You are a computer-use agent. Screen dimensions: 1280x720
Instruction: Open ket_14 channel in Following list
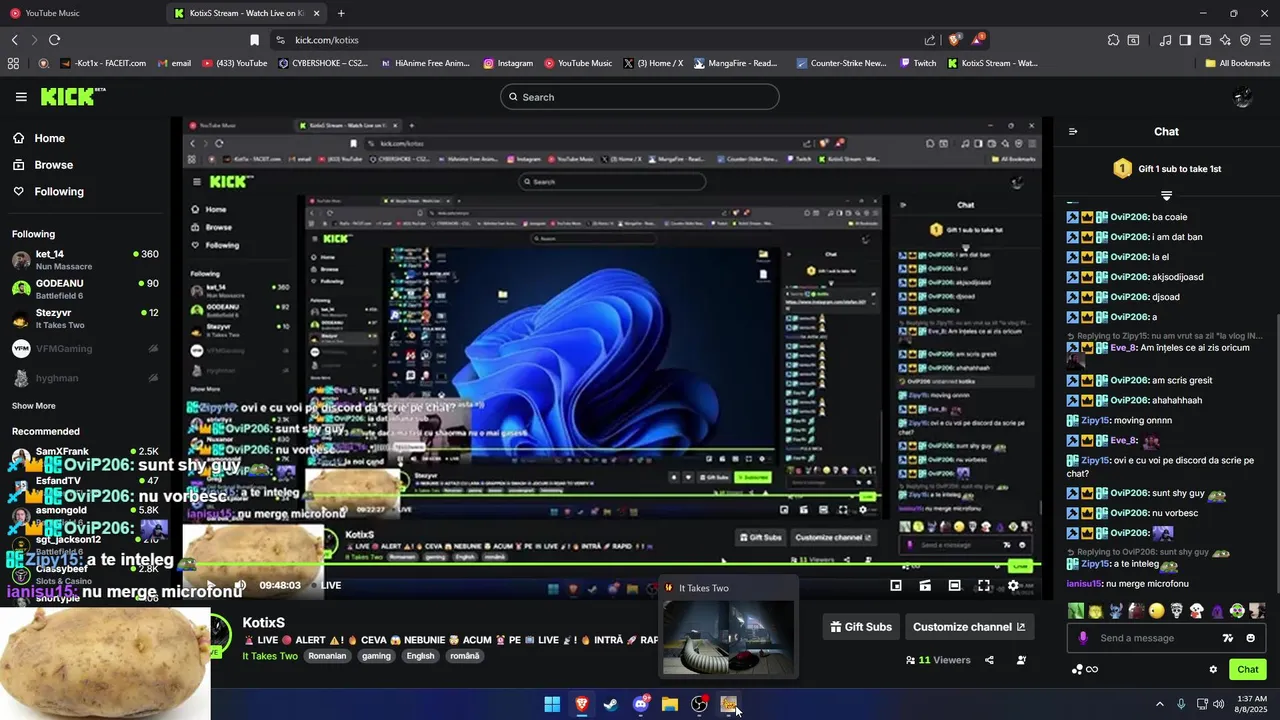pos(85,260)
